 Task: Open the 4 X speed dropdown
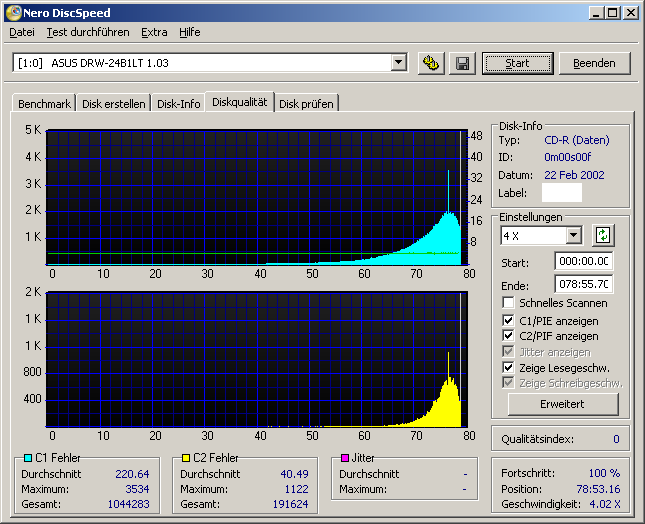(x=573, y=236)
